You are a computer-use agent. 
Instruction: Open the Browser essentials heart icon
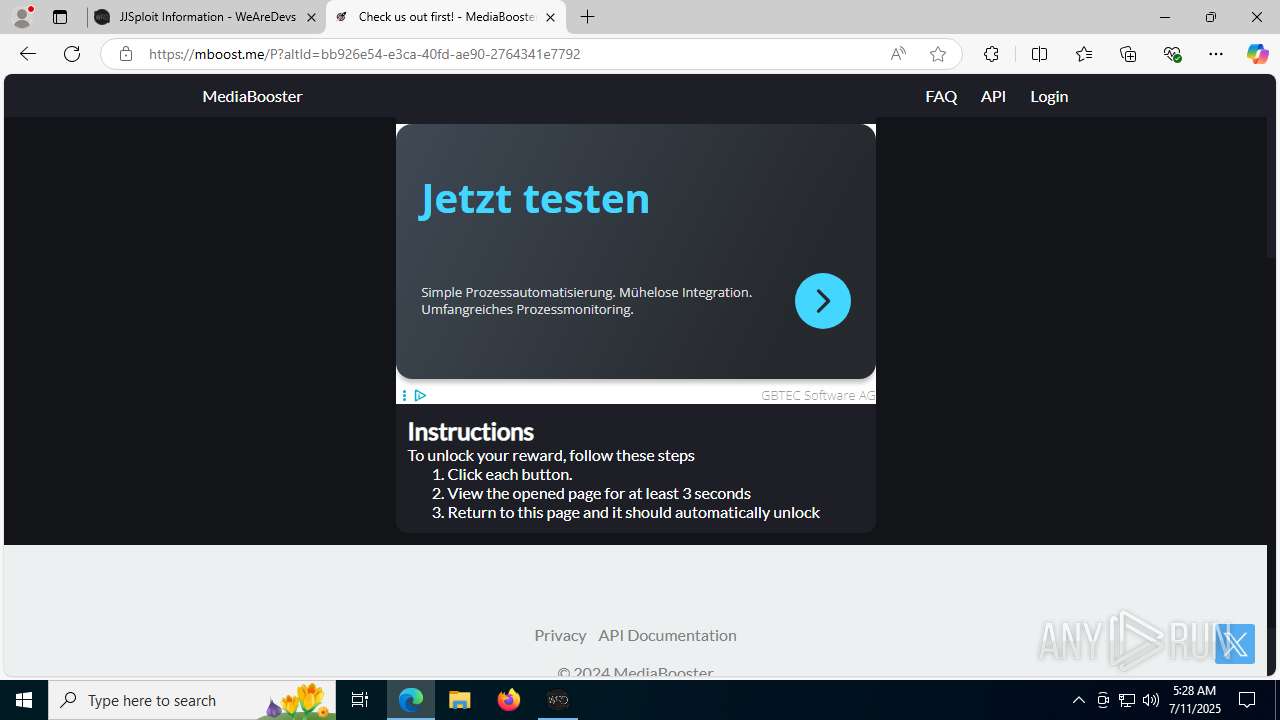coord(1172,54)
